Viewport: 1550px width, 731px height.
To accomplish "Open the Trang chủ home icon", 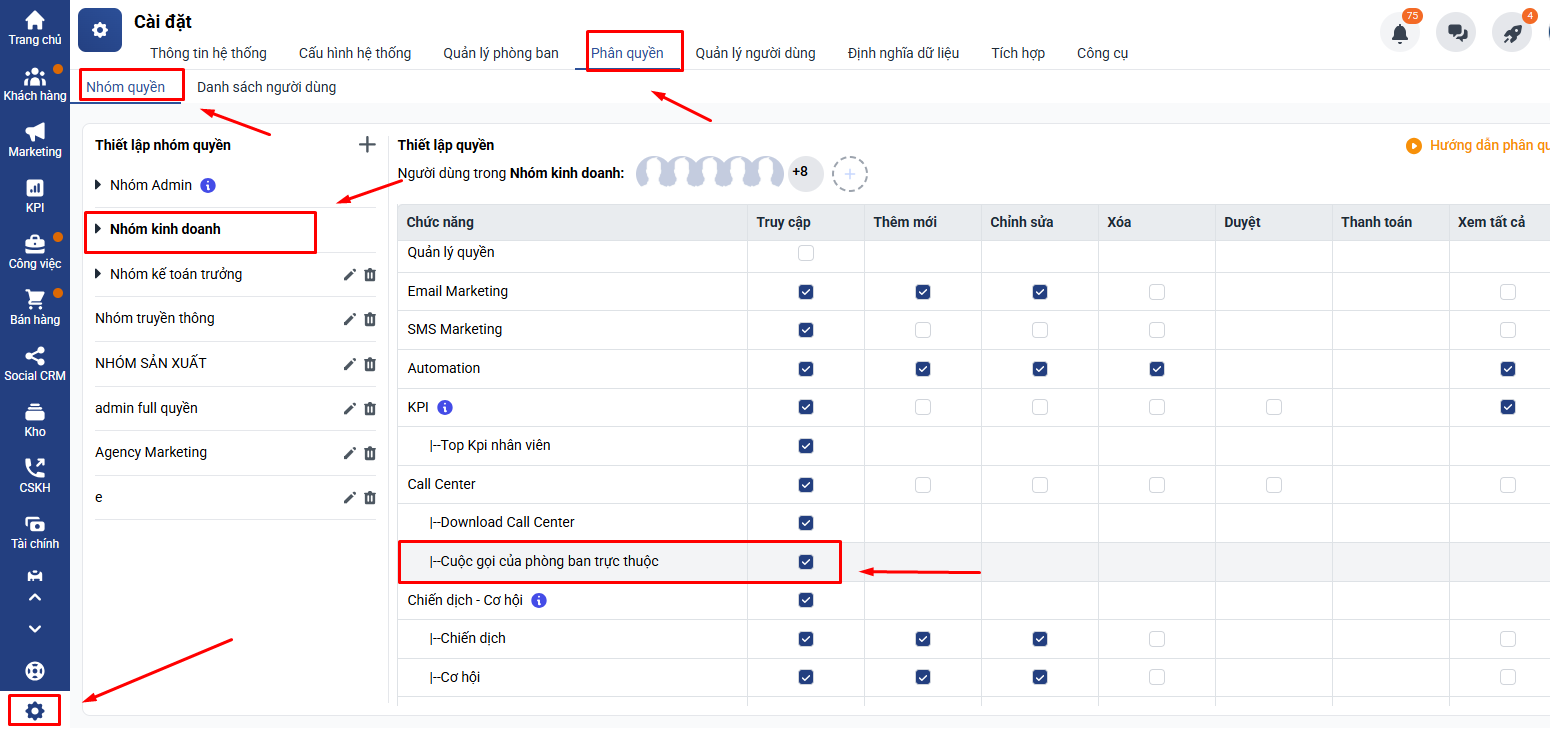I will pyautogui.click(x=35, y=27).
